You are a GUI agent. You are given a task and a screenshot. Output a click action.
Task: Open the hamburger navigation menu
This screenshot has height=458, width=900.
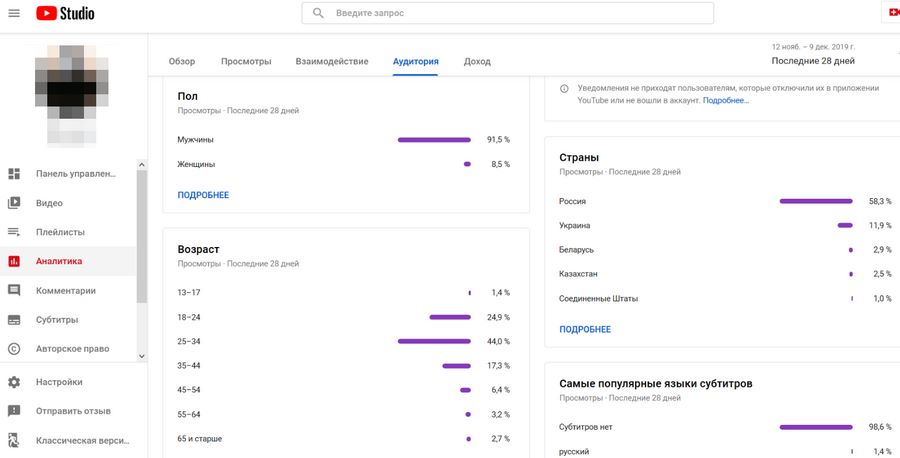tap(14, 13)
